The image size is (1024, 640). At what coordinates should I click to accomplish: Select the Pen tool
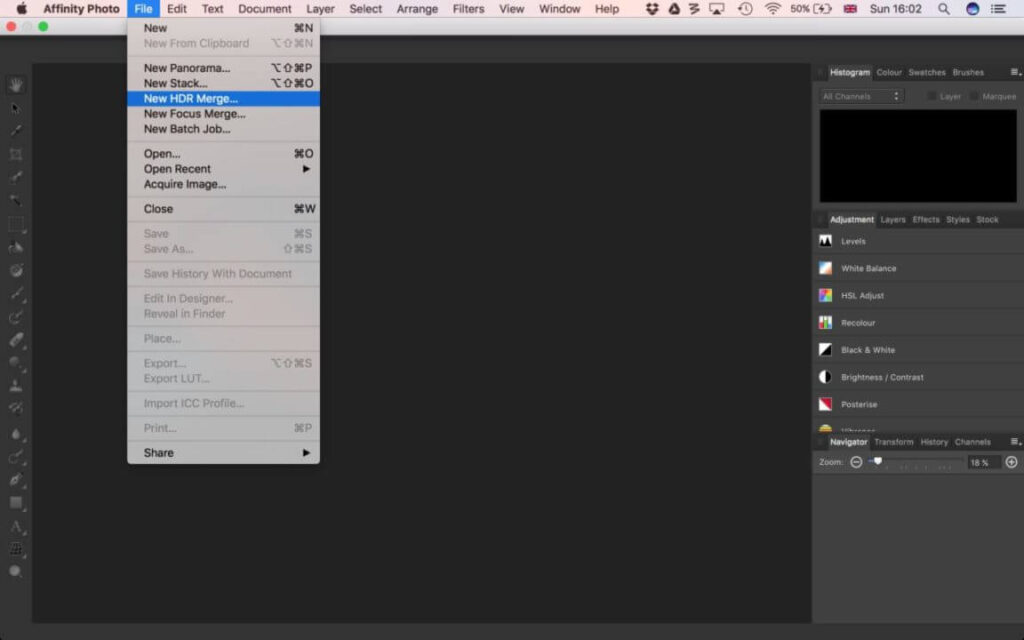(16, 479)
